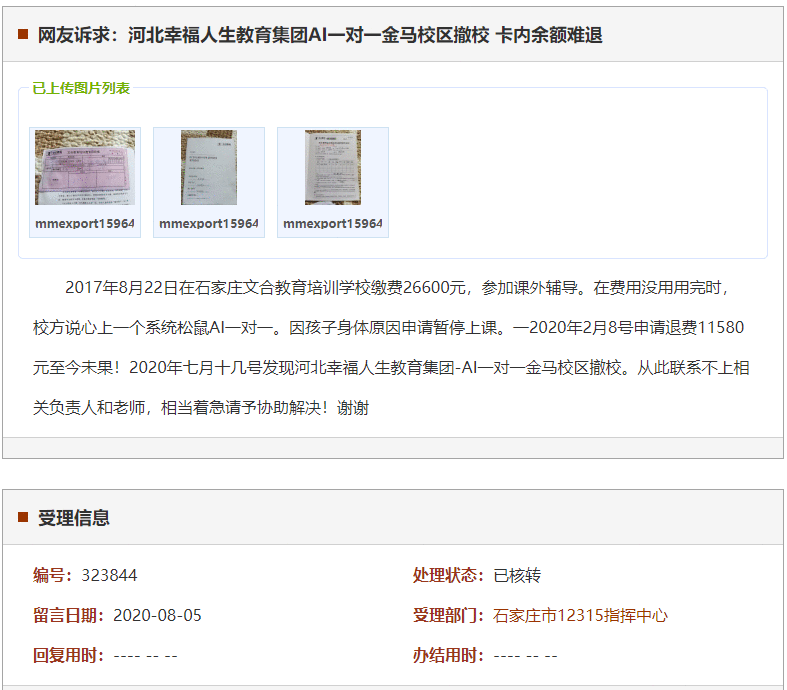
Task: Click the case number 323844
Action: point(109,575)
